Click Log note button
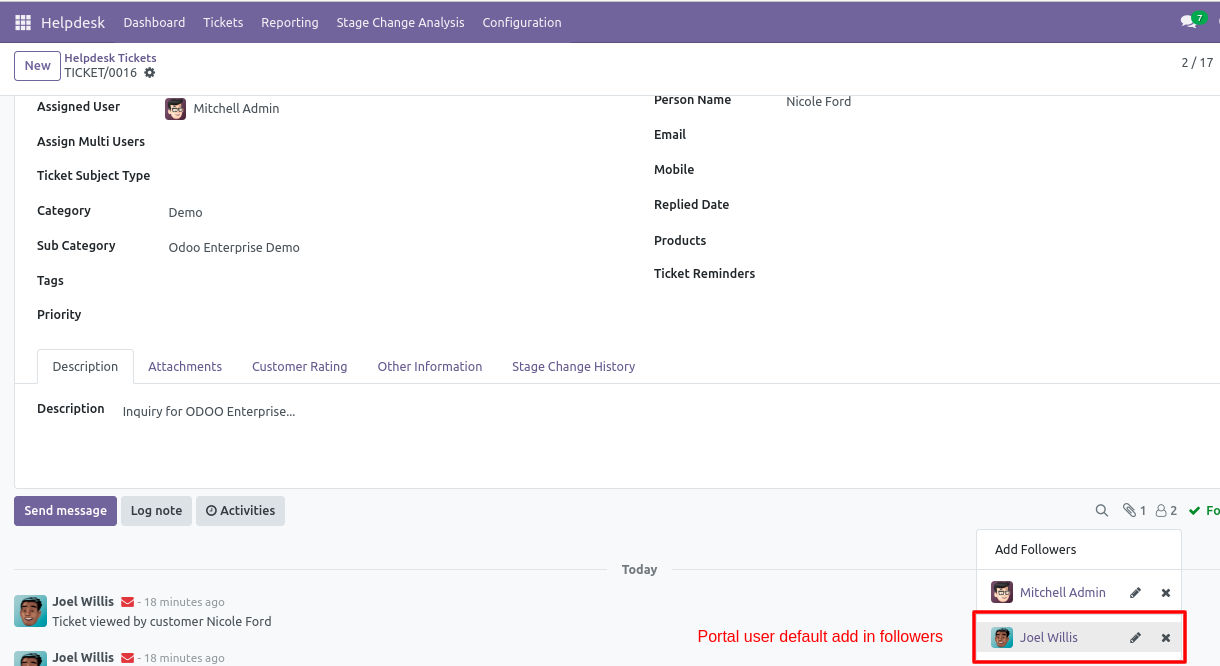 point(156,511)
